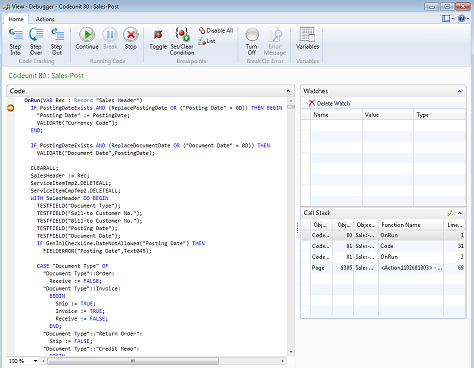Toggle a breakpoint using the Toggle icon
The height and width of the screenshot is (368, 474).
(x=158, y=35)
